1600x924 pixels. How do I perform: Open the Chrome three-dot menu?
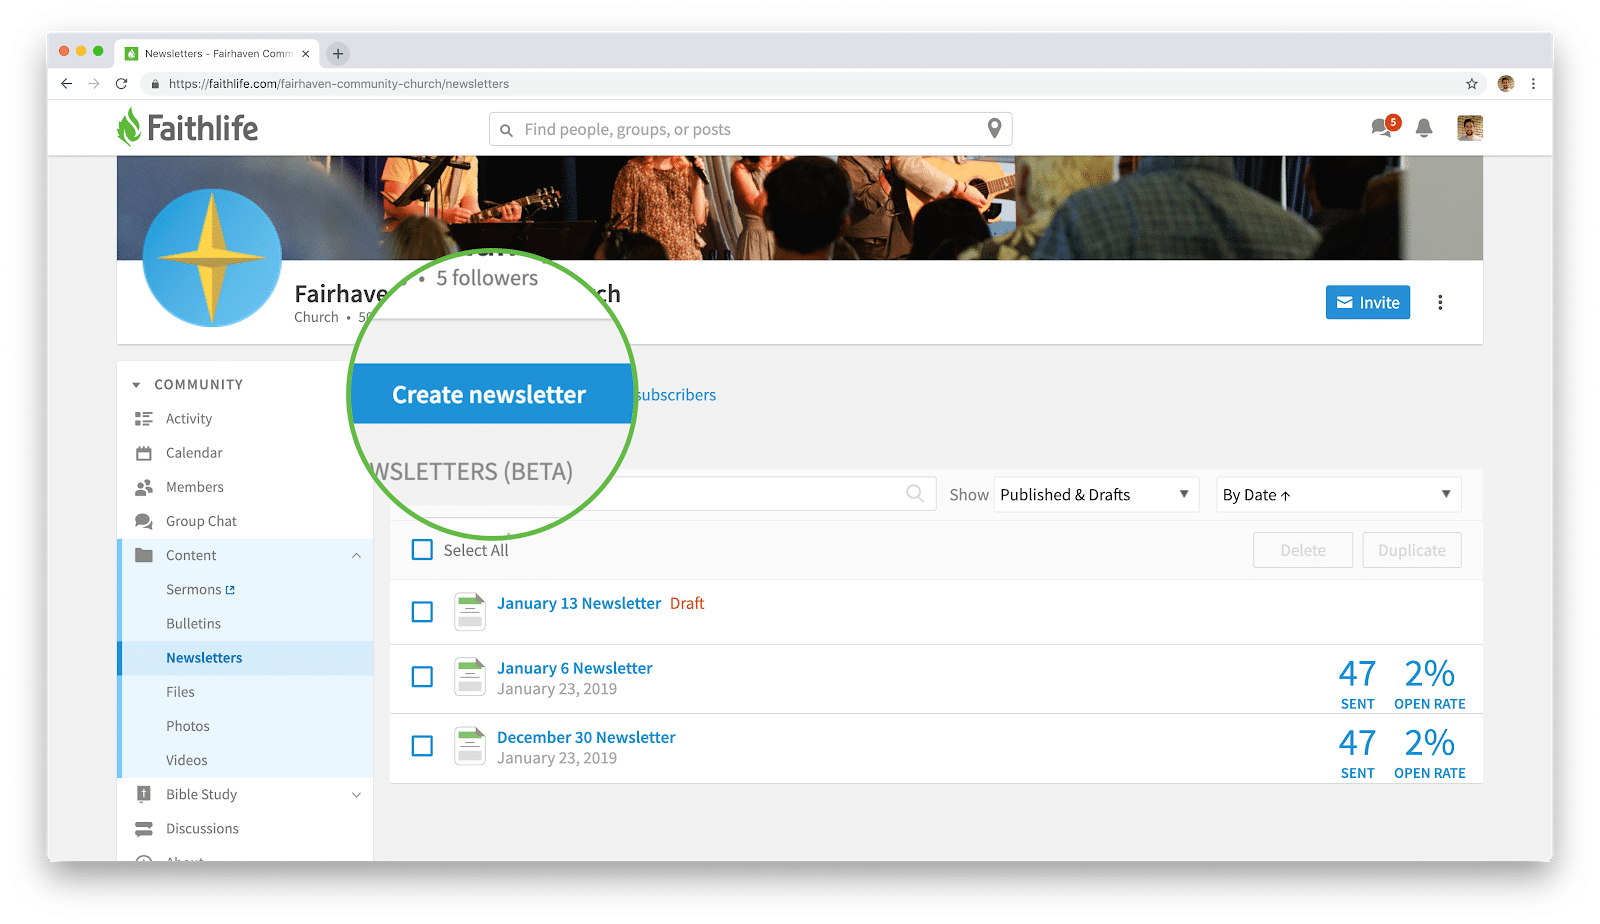(1533, 84)
